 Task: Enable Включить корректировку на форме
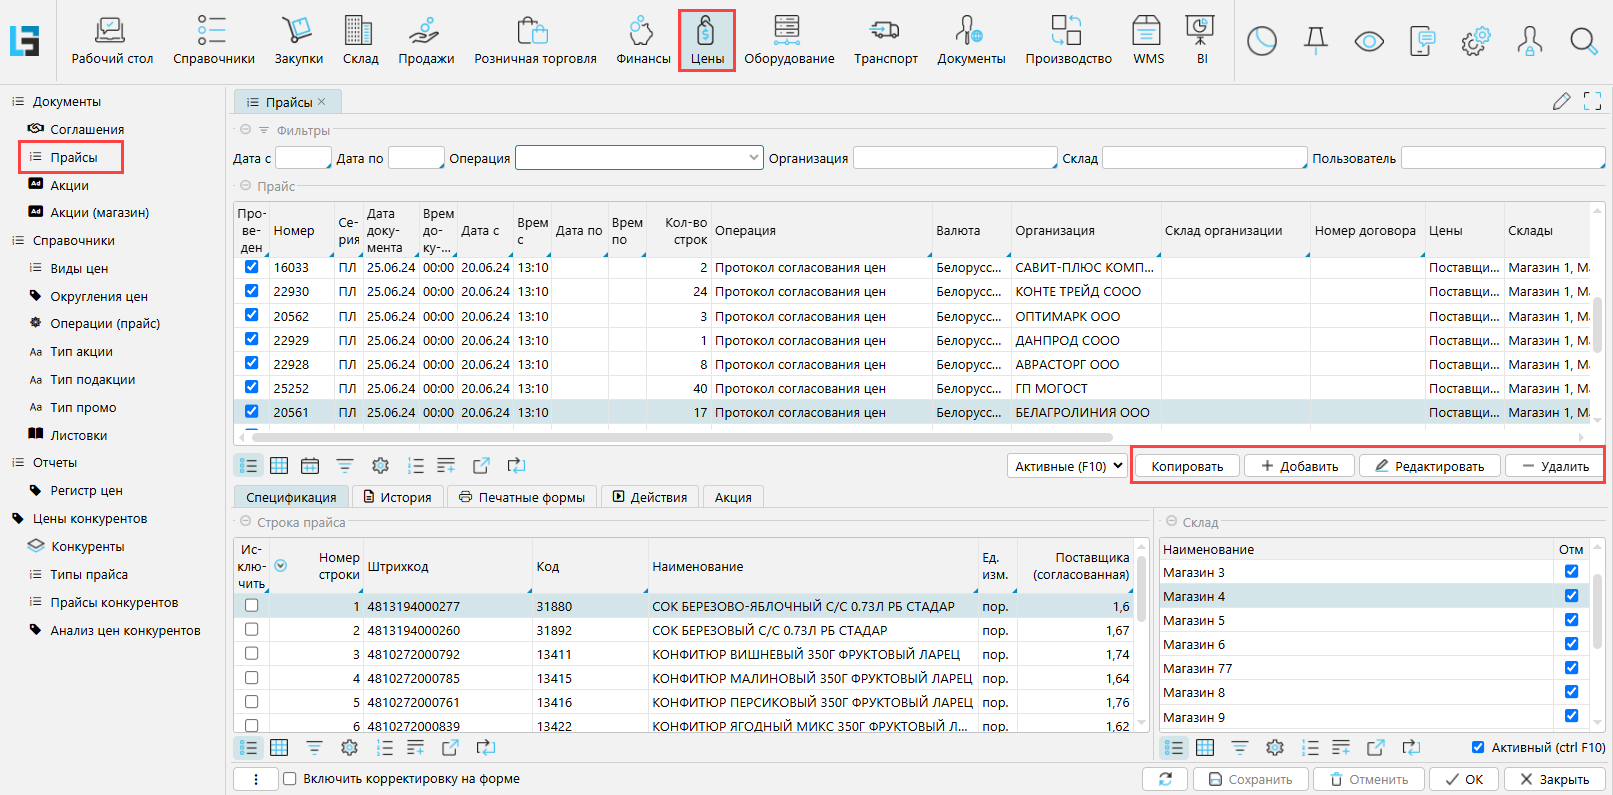pos(290,779)
